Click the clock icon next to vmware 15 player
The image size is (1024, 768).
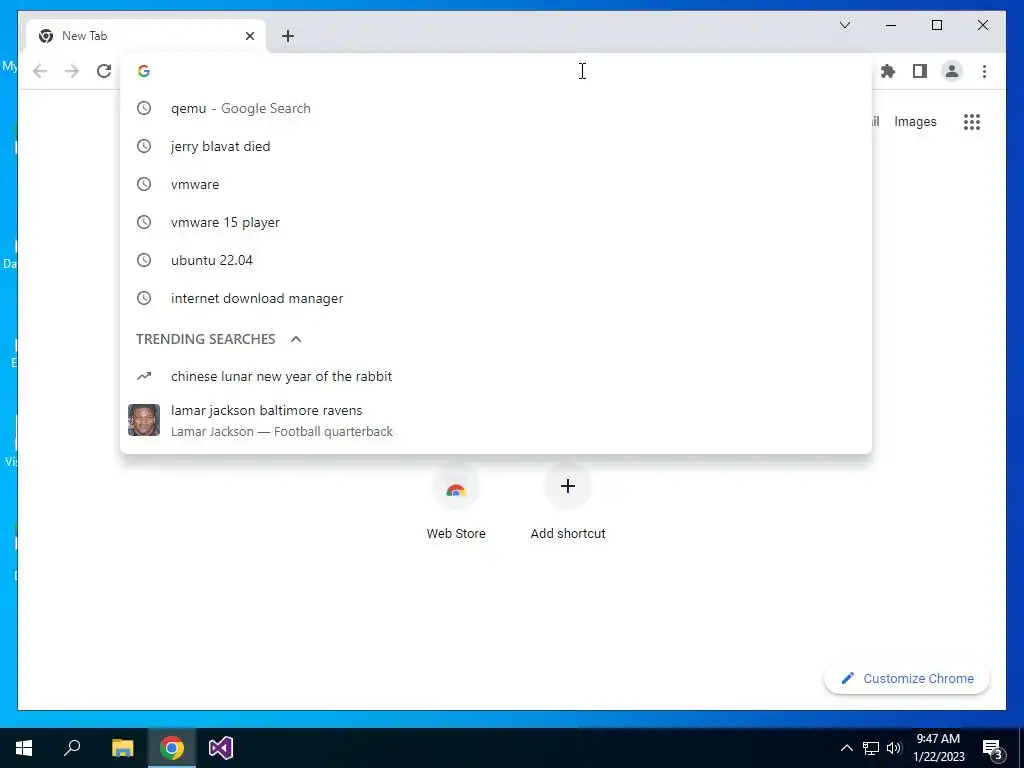pyautogui.click(x=144, y=222)
